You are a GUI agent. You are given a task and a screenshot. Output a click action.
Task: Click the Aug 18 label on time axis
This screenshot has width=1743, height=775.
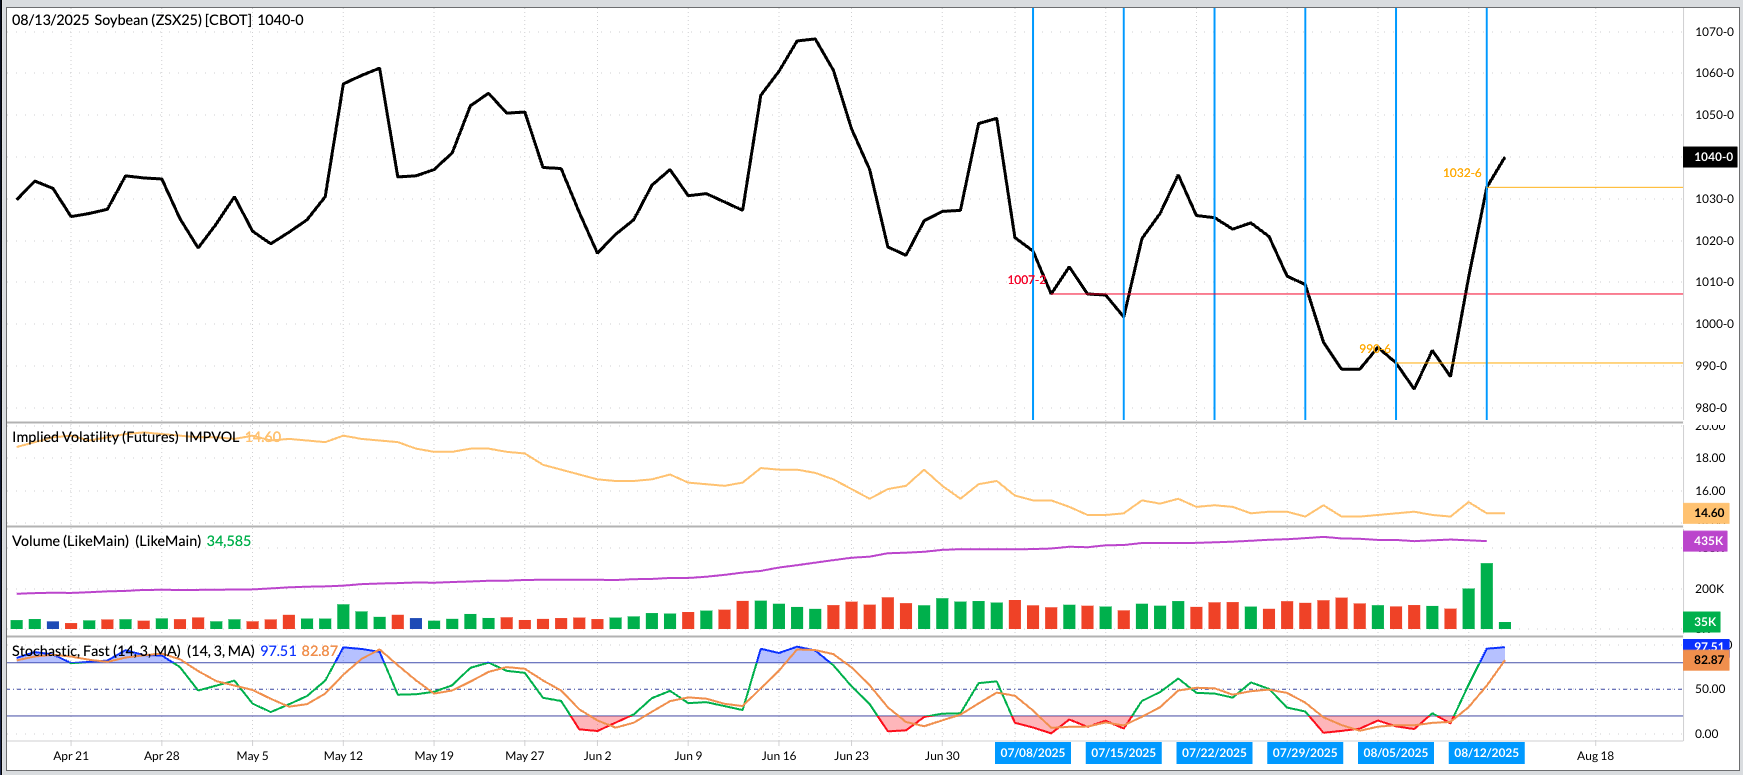[1595, 756]
